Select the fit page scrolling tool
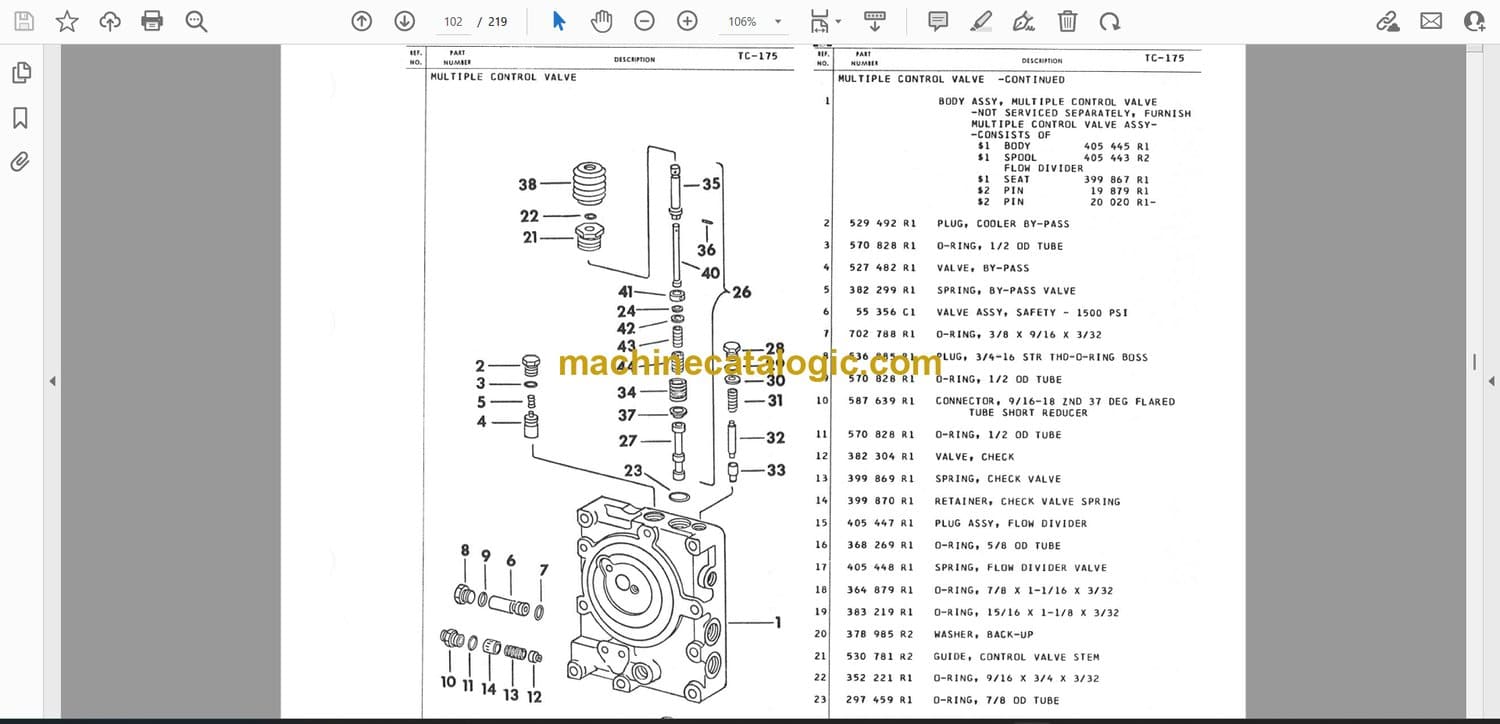The image size is (1500, 724). click(x=820, y=21)
